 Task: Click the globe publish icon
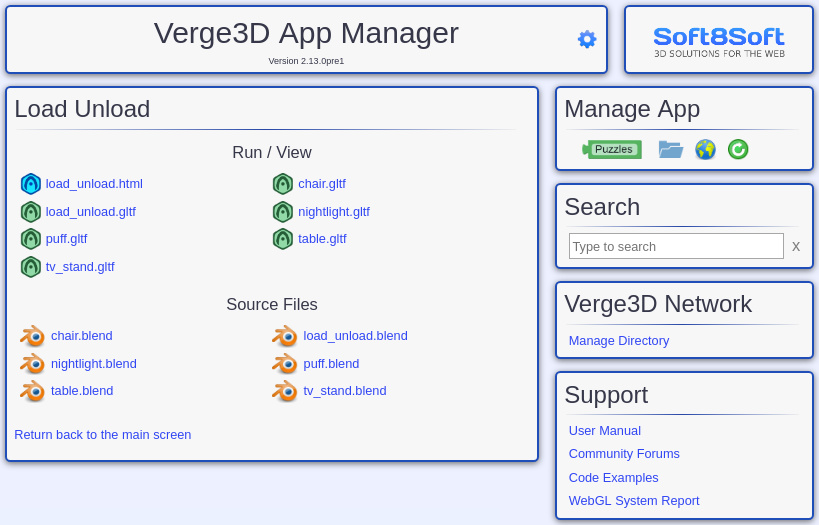click(x=705, y=149)
